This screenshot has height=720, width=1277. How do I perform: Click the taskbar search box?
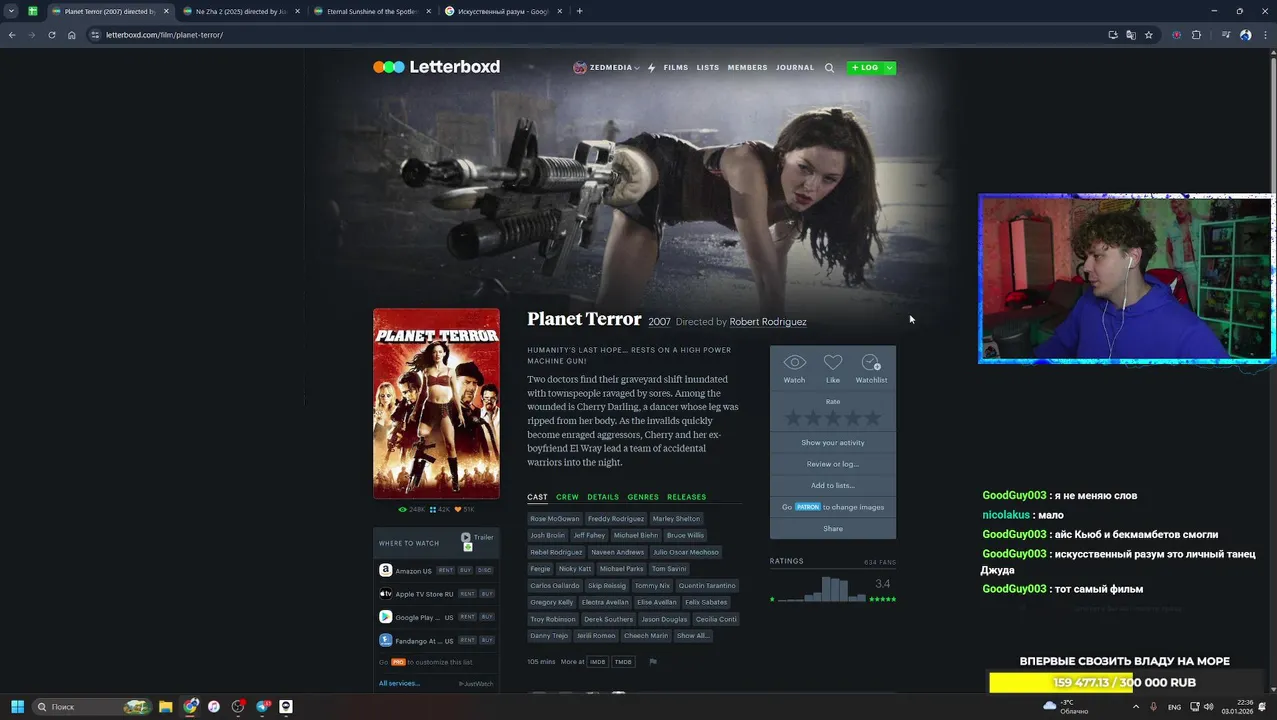(x=90, y=706)
